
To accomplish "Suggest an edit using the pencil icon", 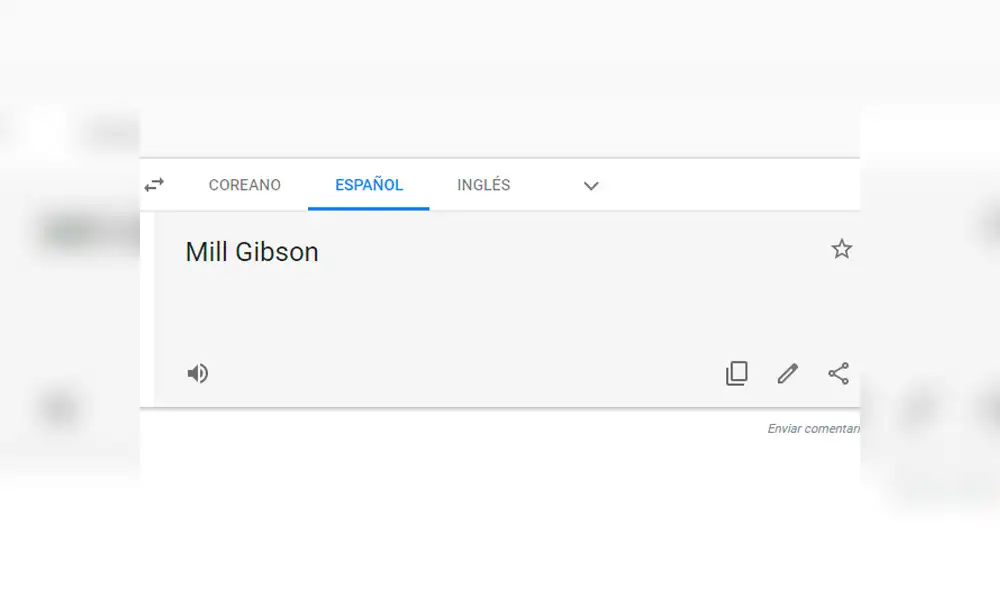I will (x=787, y=372).
